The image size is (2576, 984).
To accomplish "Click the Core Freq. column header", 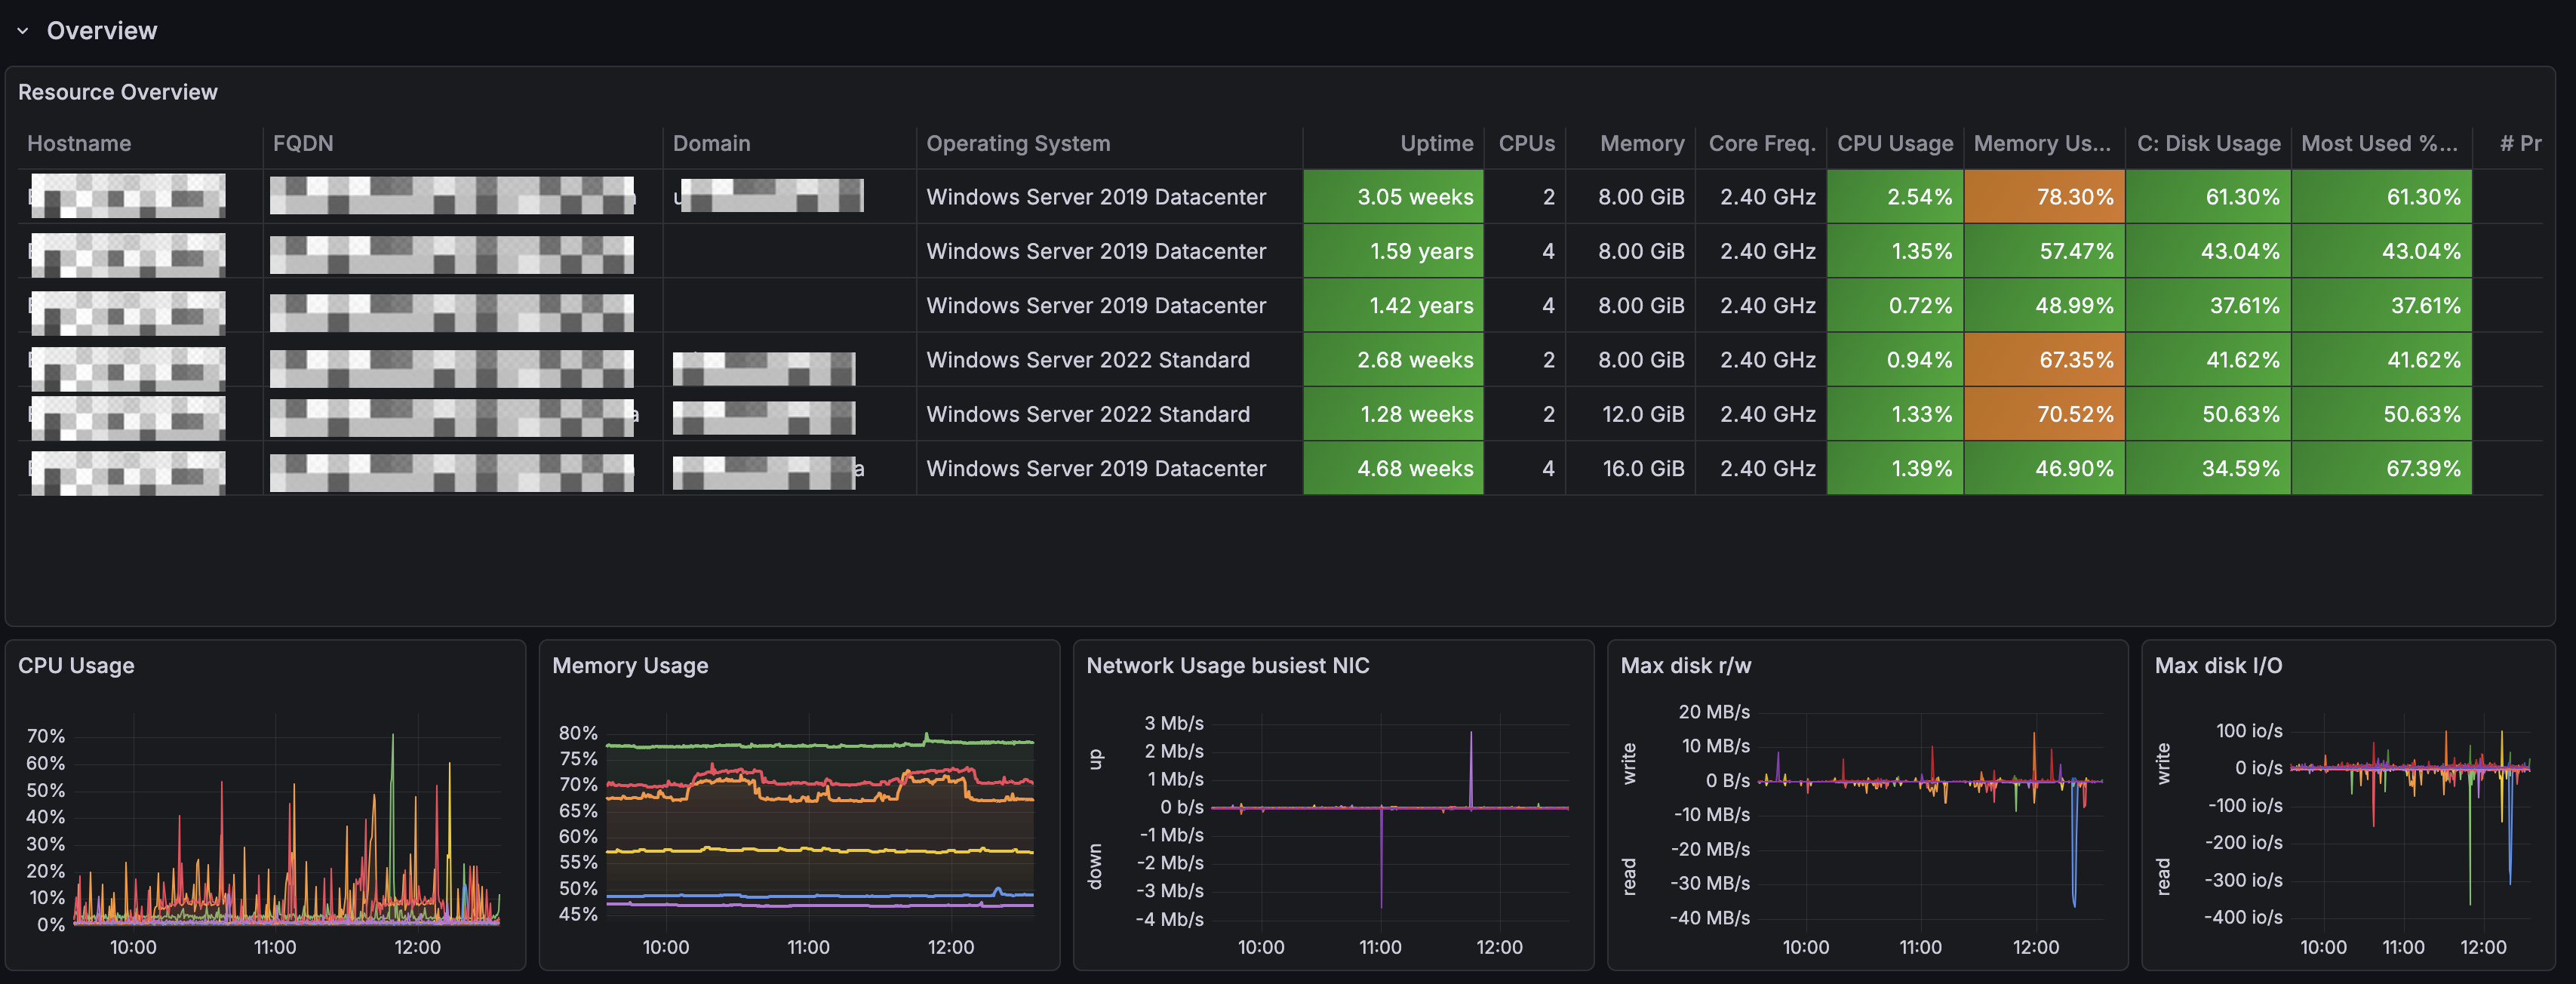I will [x=1761, y=143].
